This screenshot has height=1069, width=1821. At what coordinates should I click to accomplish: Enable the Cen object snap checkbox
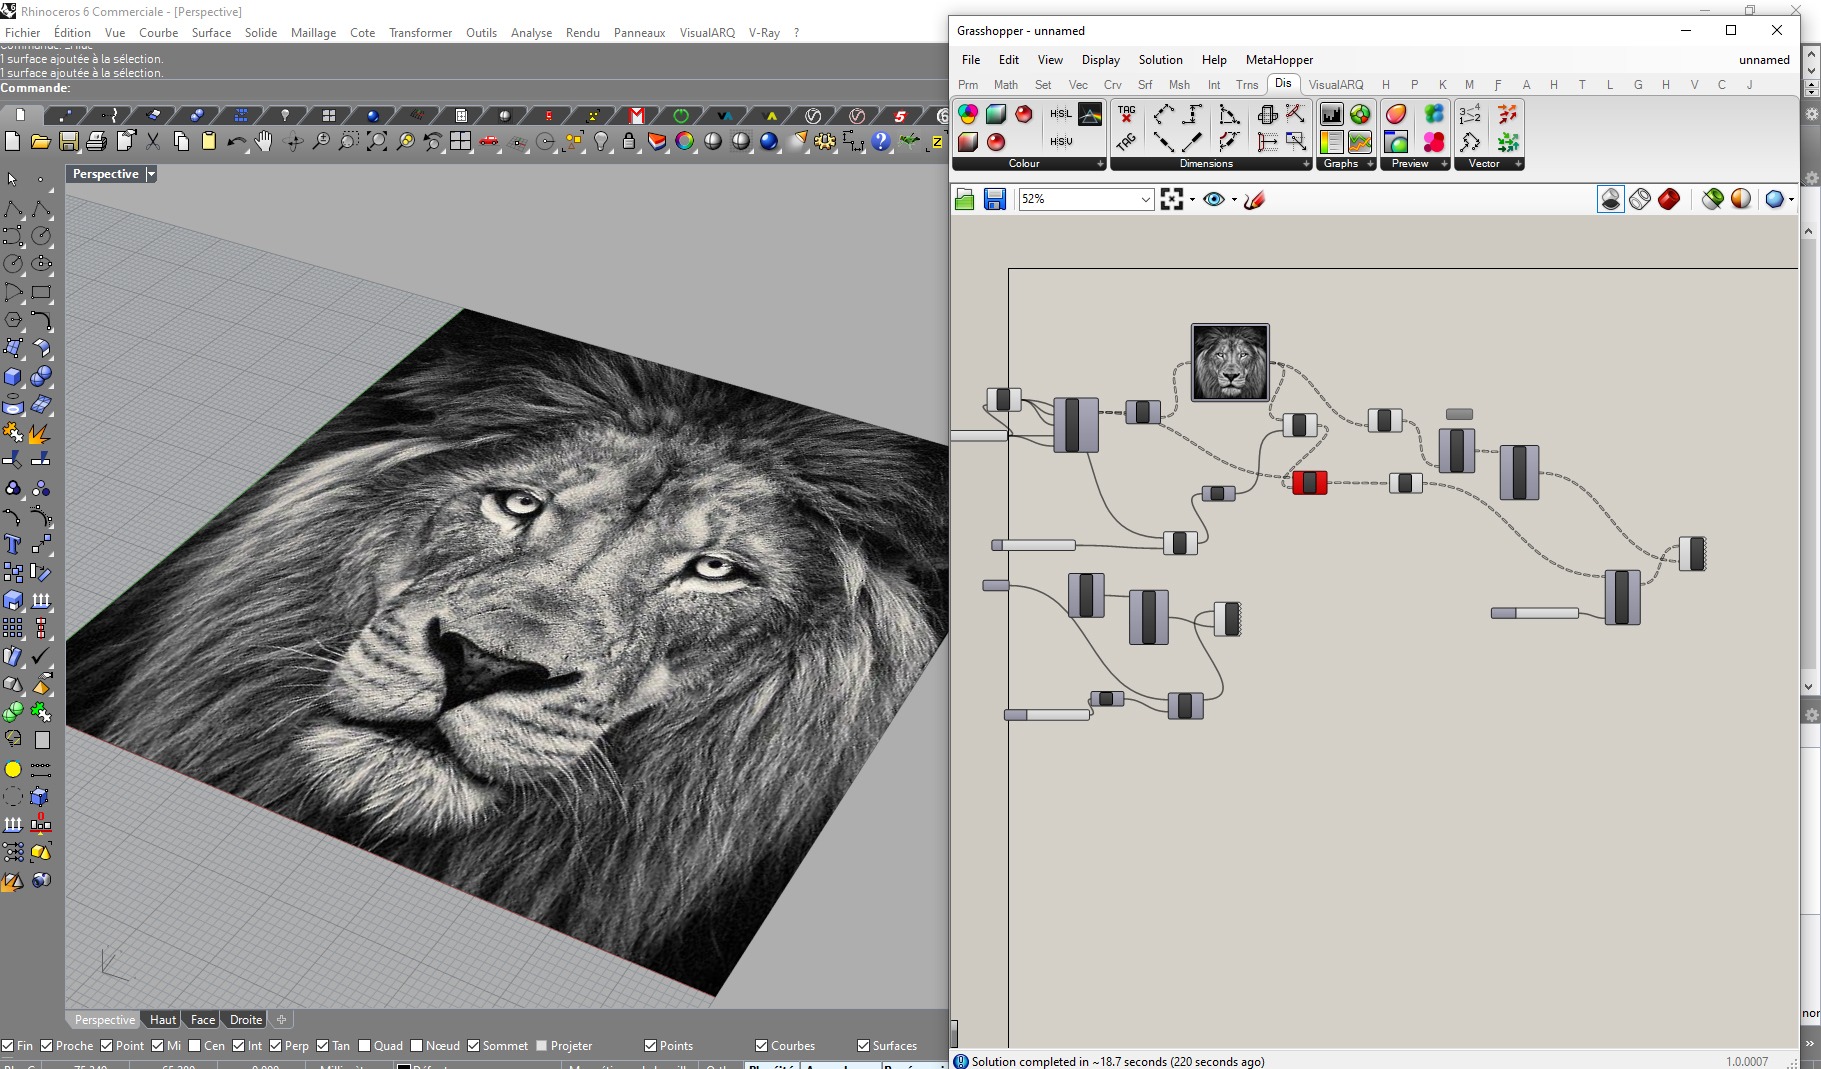click(x=195, y=1046)
